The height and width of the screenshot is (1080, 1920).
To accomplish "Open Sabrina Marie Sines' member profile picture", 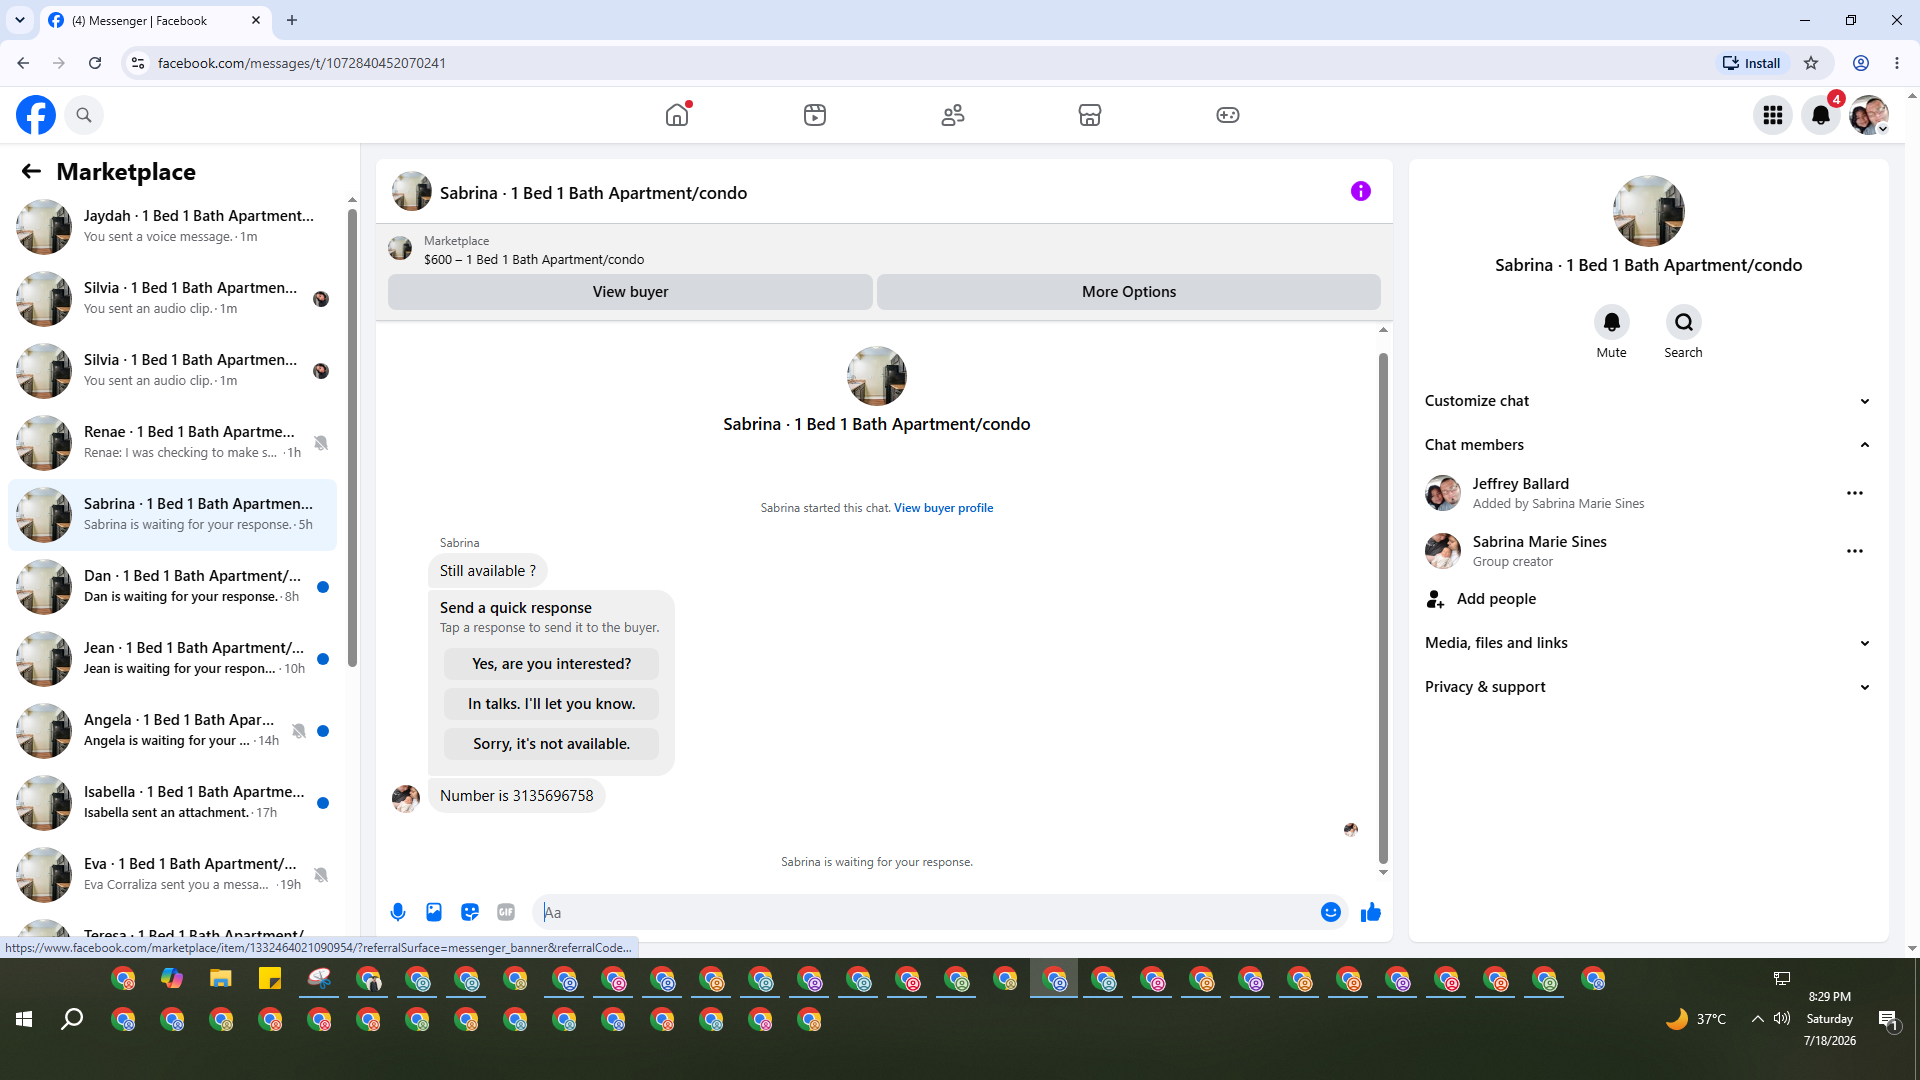I will pos(1443,551).
